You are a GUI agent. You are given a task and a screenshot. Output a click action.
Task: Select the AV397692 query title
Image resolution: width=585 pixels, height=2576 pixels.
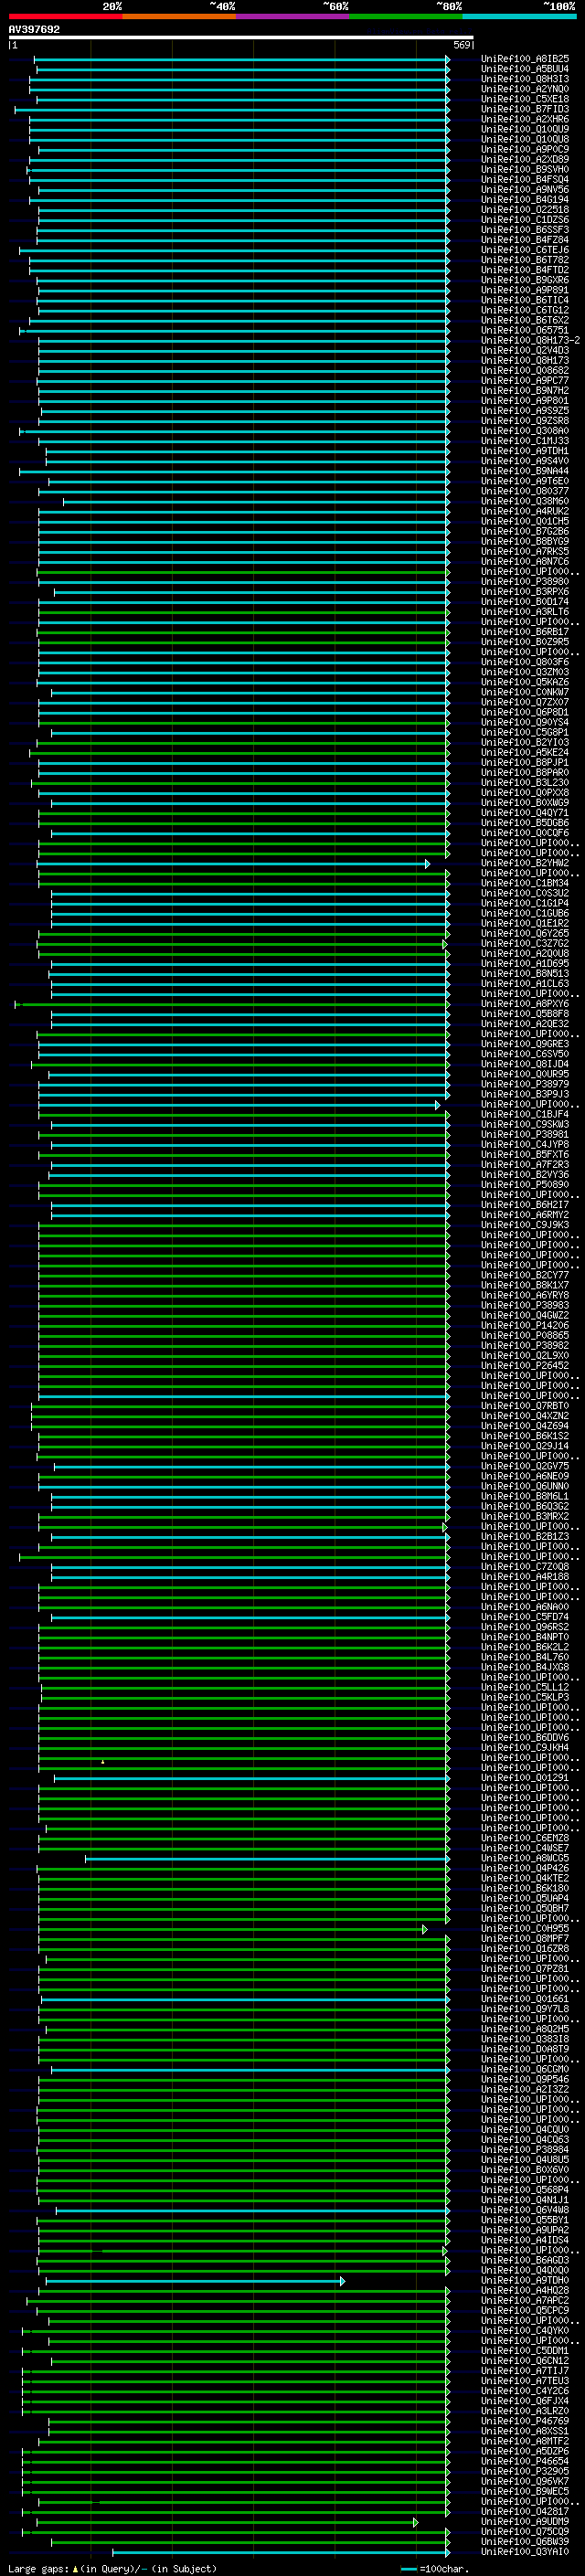click(x=34, y=29)
